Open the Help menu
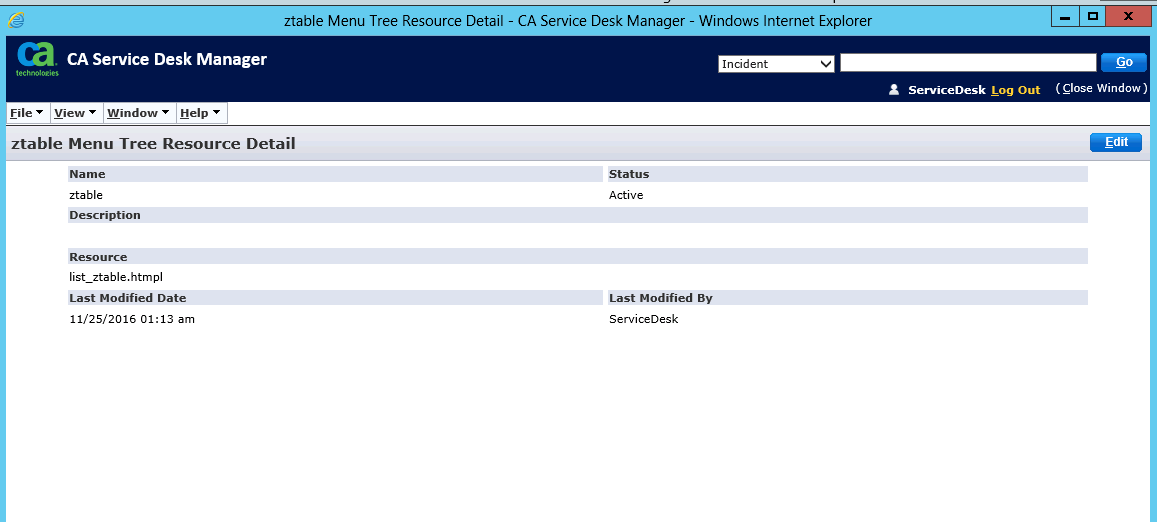 pos(199,113)
